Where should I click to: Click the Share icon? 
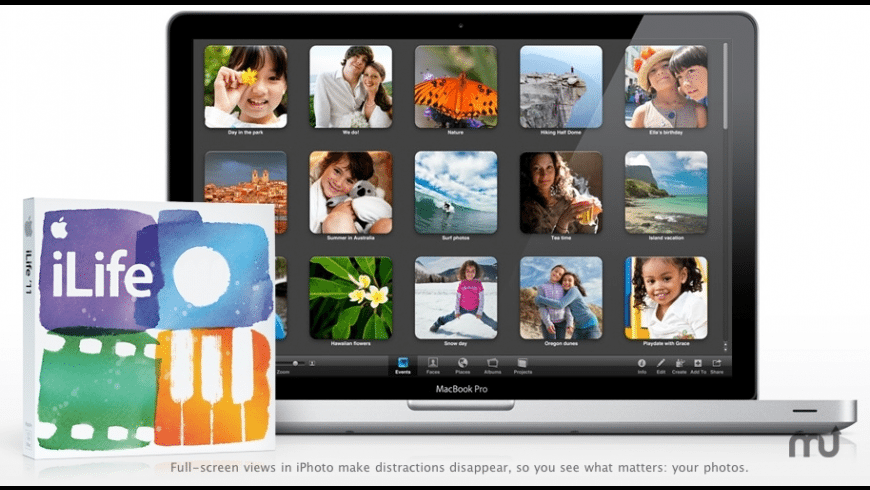click(717, 365)
